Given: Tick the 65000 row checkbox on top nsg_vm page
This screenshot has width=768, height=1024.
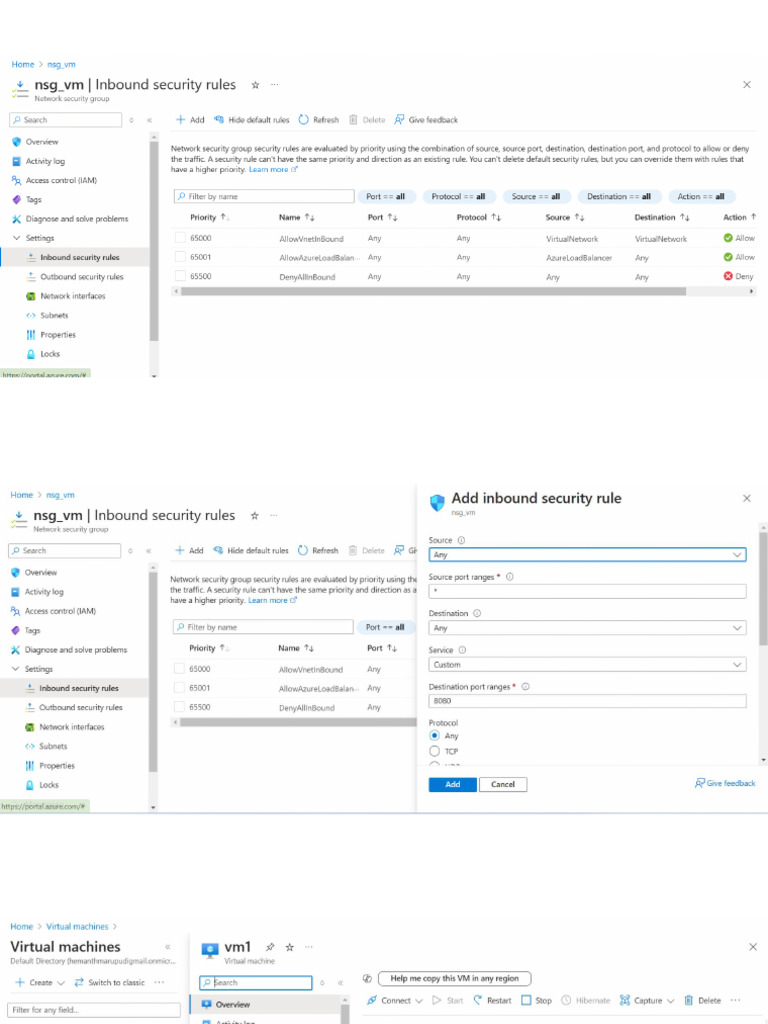Looking at the screenshot, I should [x=180, y=238].
